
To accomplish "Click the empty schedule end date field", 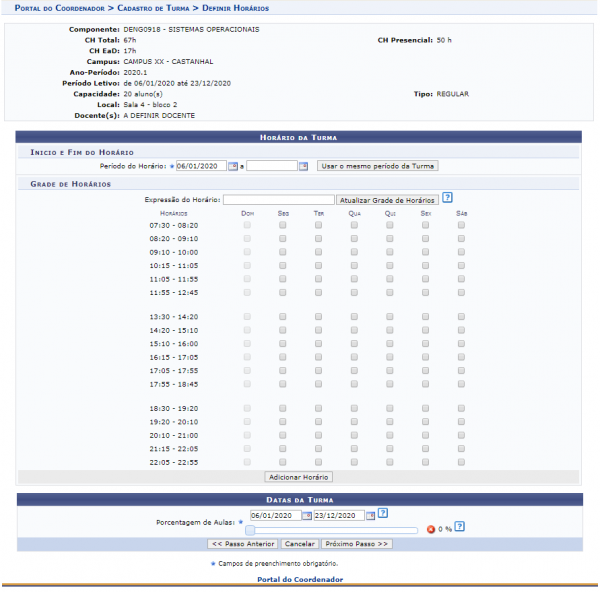I will 271,166.
